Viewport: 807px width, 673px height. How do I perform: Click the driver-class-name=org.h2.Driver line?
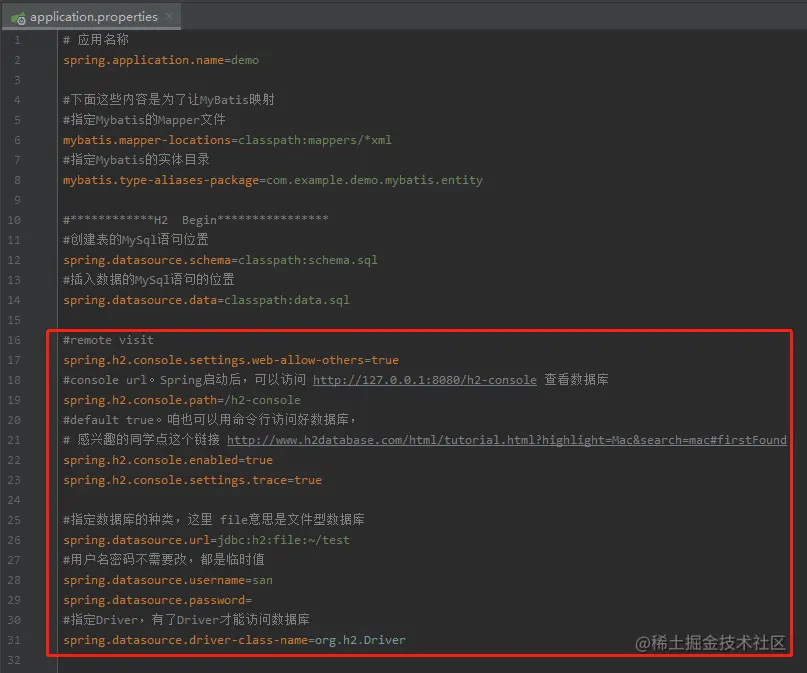click(x=234, y=641)
